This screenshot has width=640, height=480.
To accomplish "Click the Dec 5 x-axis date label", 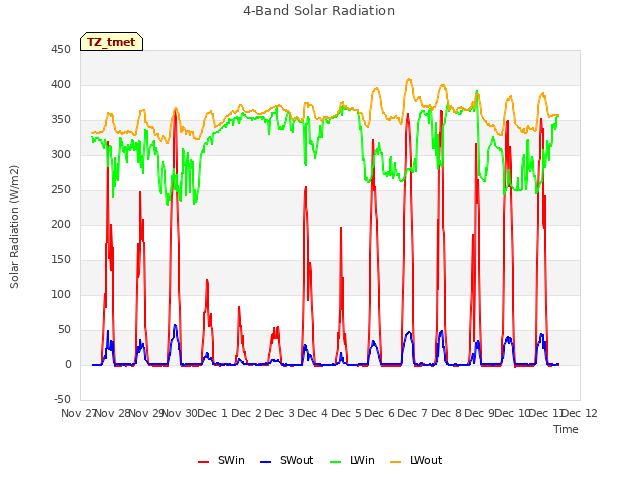I will click(346, 413).
